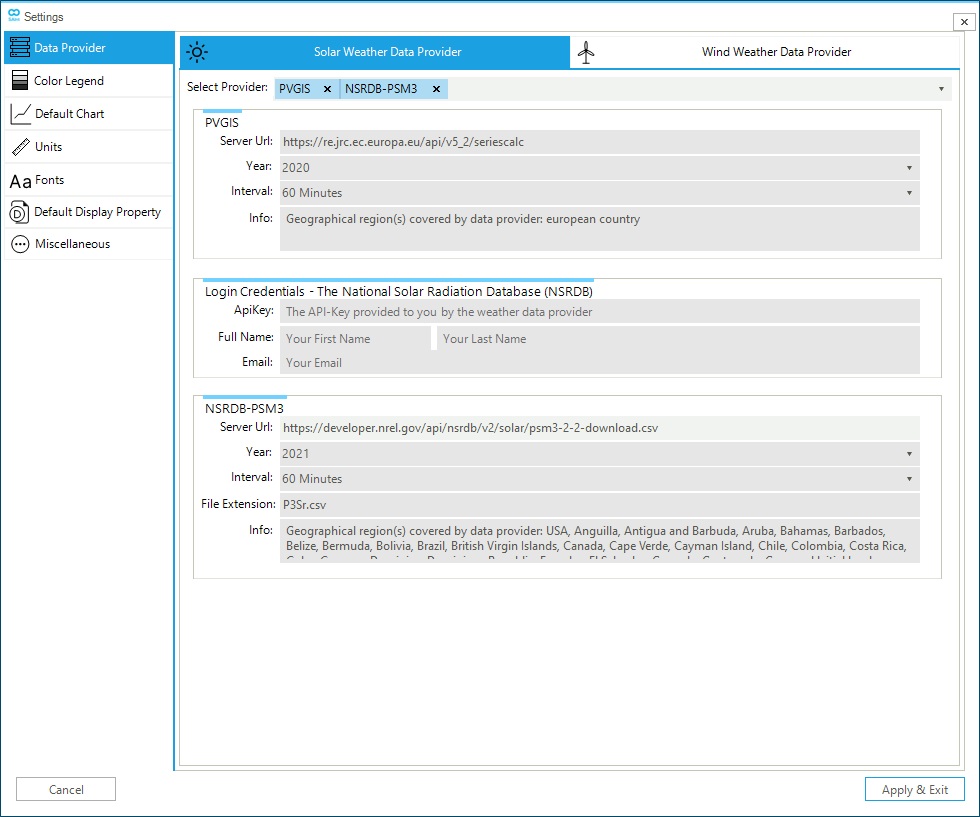
Task: Expand the Select Provider dropdown
Action: click(941, 89)
